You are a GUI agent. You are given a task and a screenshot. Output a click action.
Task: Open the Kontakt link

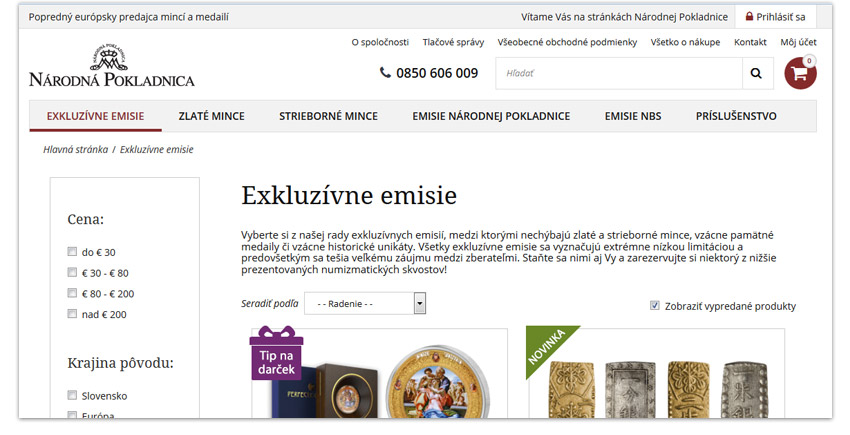click(x=750, y=42)
